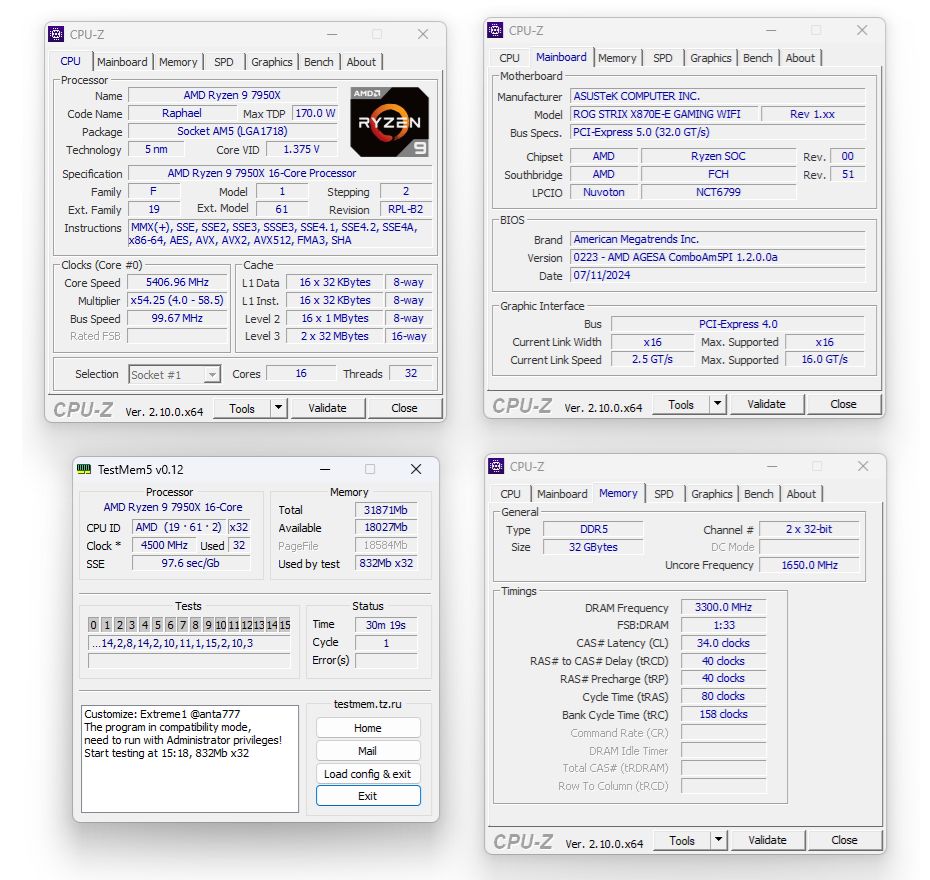Click Mail button in TestMem5

[368, 751]
